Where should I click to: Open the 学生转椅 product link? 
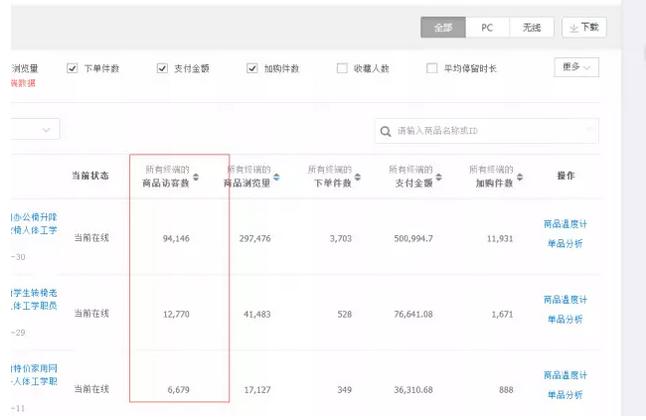pyautogui.click(x=34, y=299)
